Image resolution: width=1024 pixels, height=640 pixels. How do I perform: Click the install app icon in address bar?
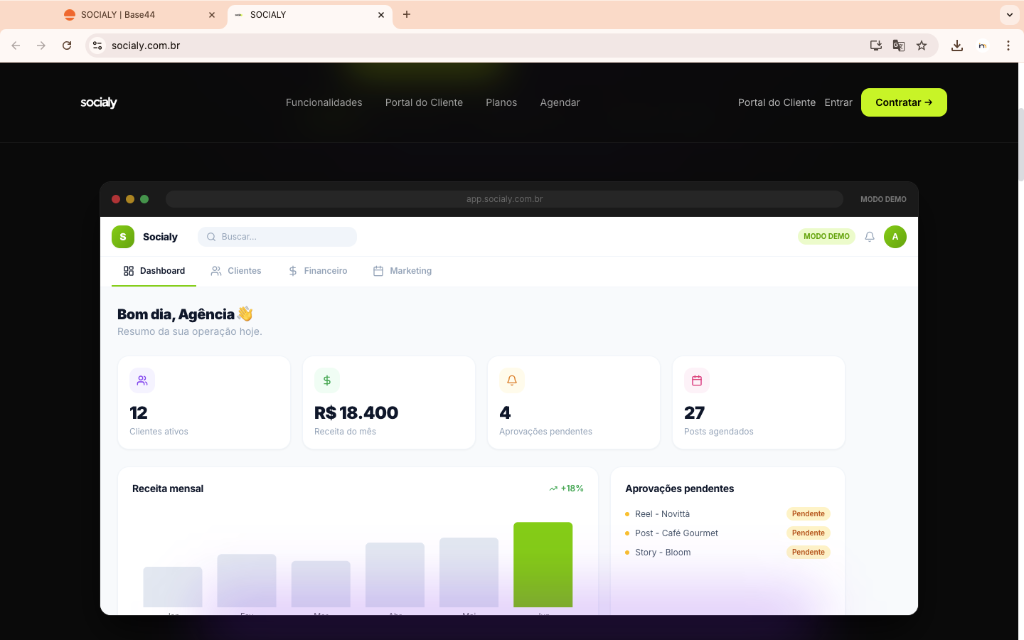click(x=876, y=46)
